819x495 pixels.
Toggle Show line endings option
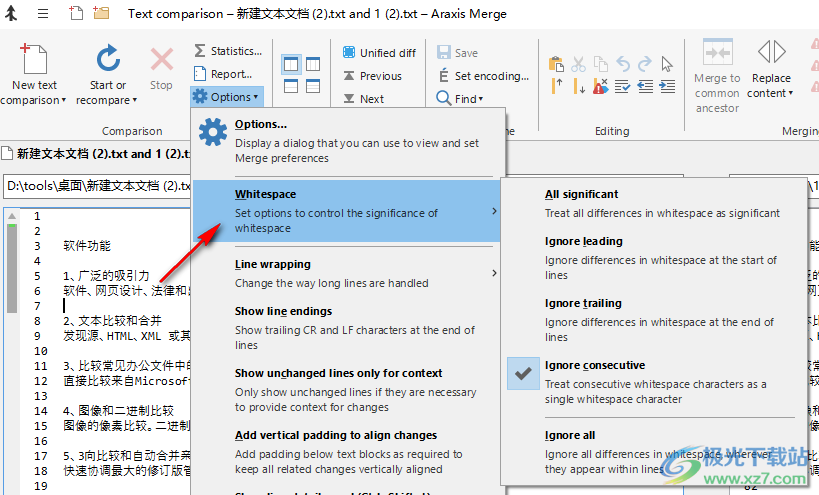click(346, 327)
